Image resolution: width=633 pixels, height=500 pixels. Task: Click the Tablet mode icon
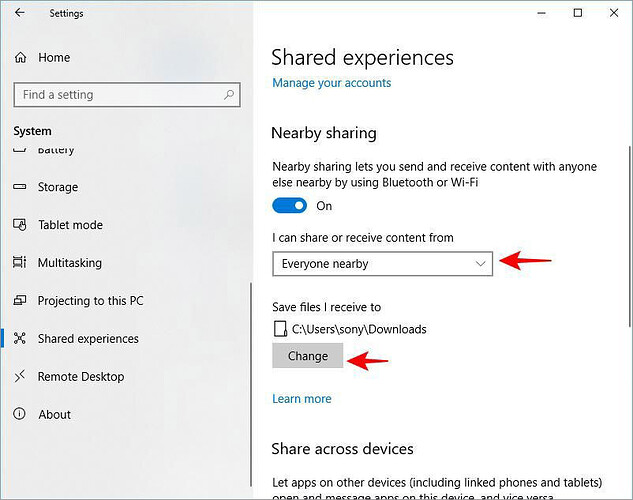(19, 224)
